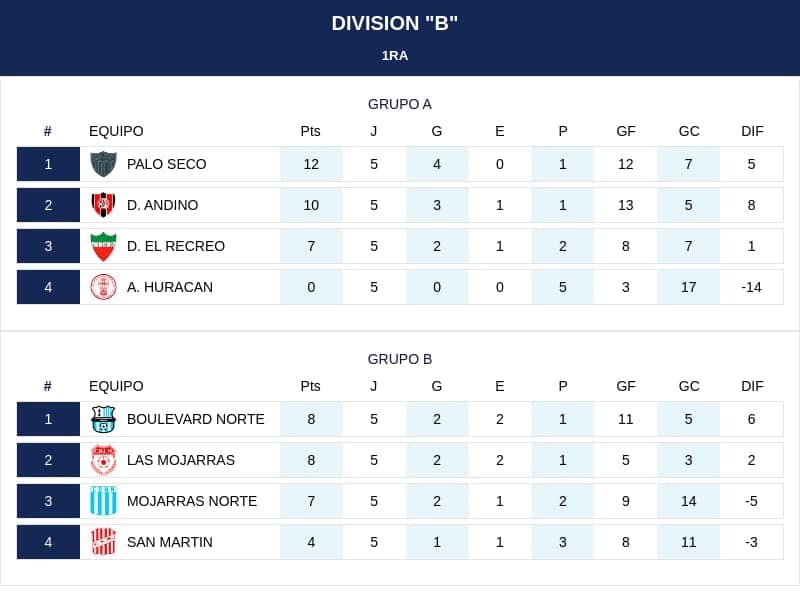The width and height of the screenshot is (800, 610).
Task: Select the LAS MOJARRAS team name
Action: 181,460
